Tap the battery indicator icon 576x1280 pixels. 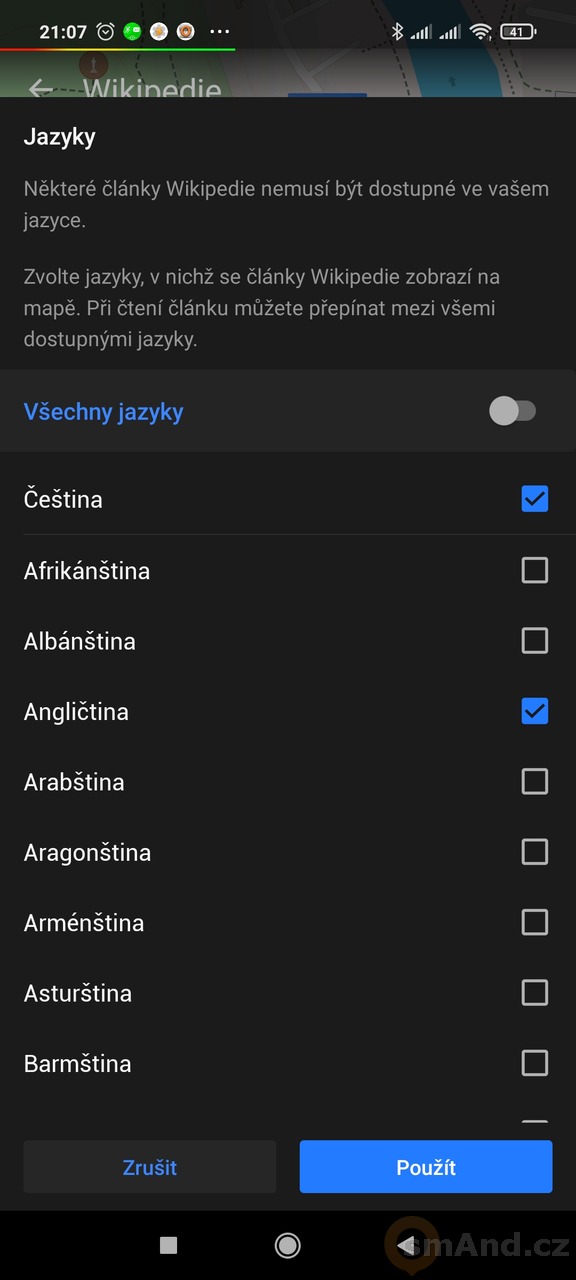coord(518,31)
